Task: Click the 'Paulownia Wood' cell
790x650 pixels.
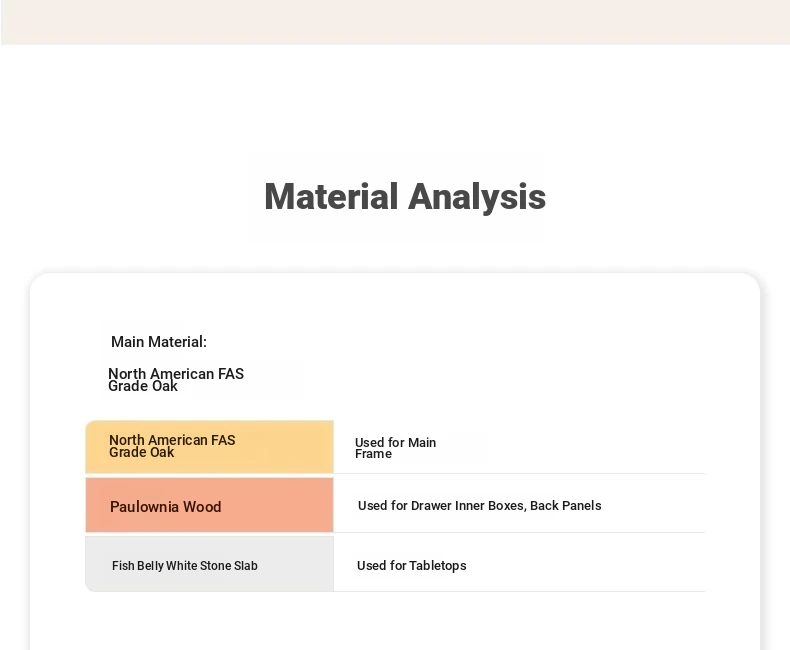Action: [x=210, y=505]
